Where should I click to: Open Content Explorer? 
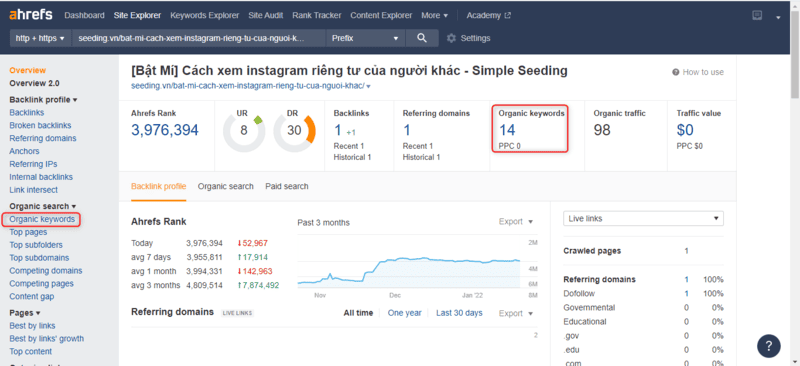[381, 15]
